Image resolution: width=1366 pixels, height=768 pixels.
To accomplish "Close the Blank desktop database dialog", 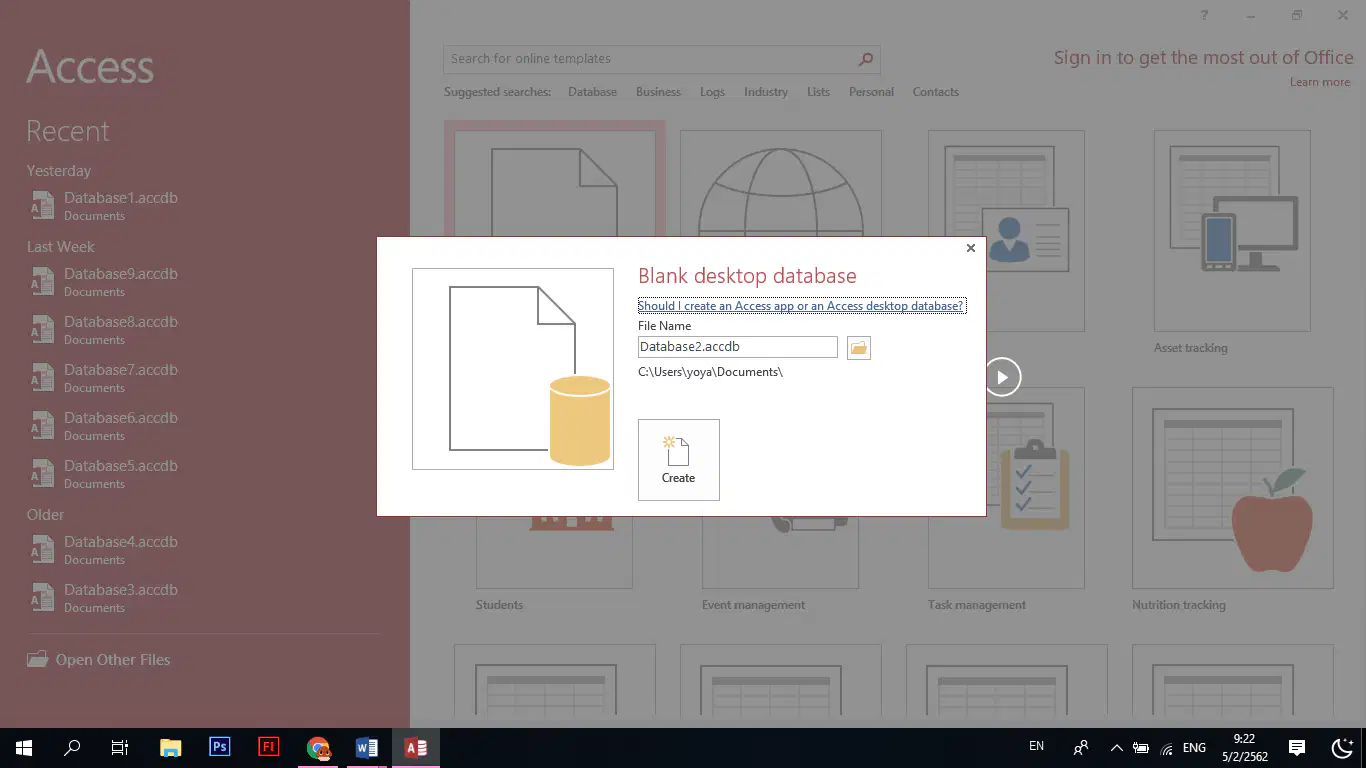I will [x=970, y=248].
